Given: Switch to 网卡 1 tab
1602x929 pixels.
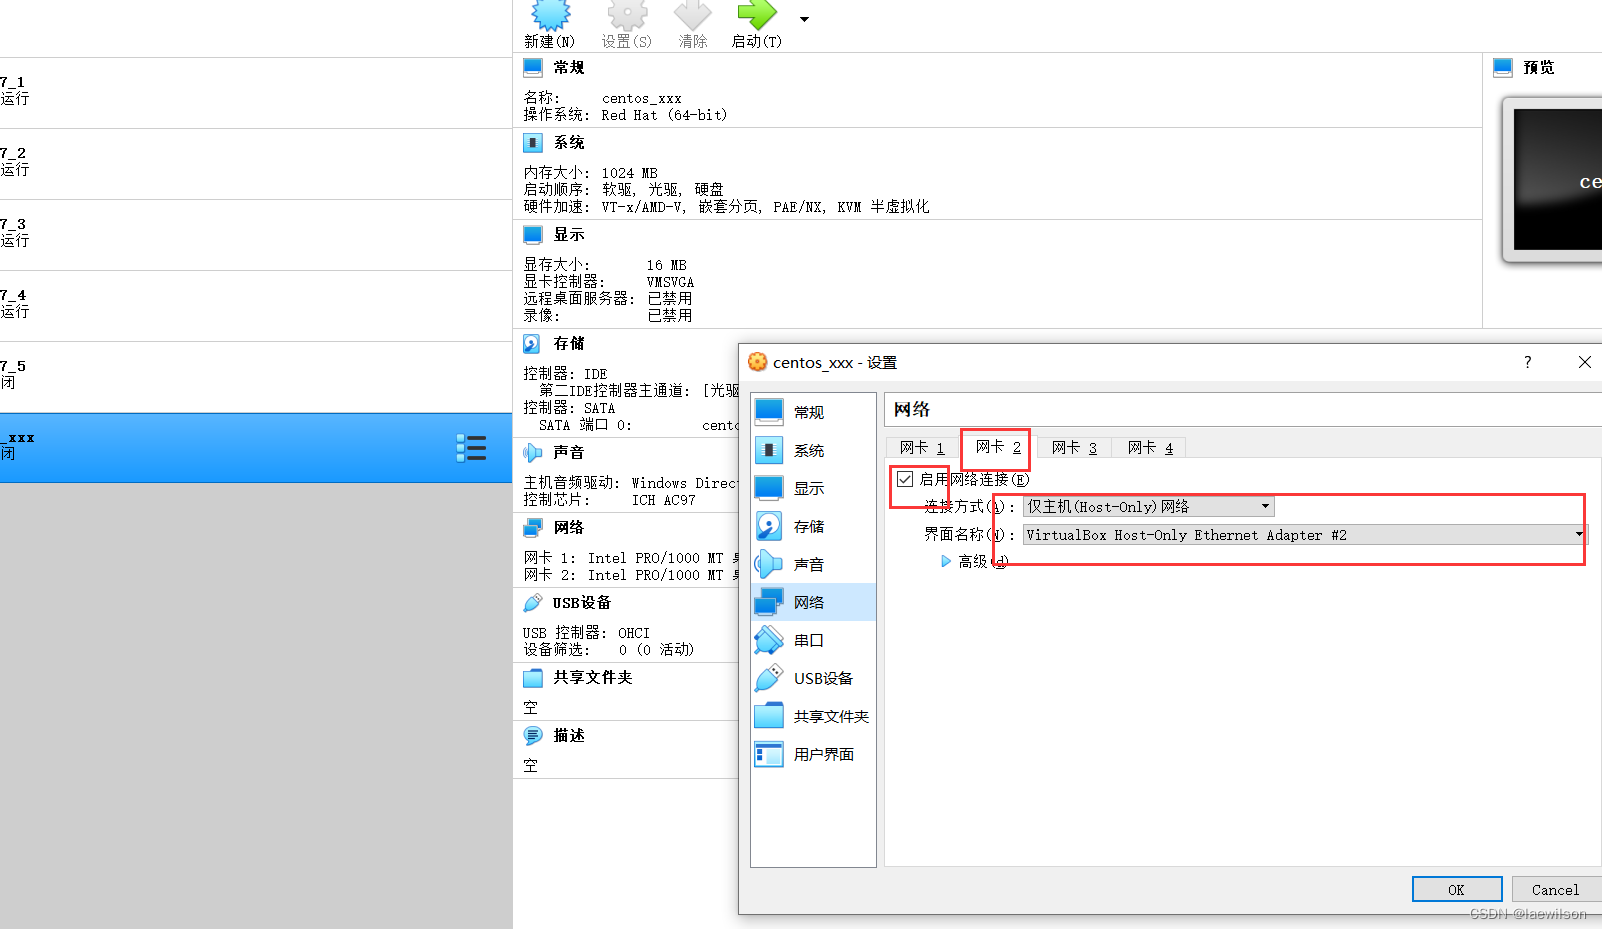Looking at the screenshot, I should pyautogui.click(x=922, y=448).
